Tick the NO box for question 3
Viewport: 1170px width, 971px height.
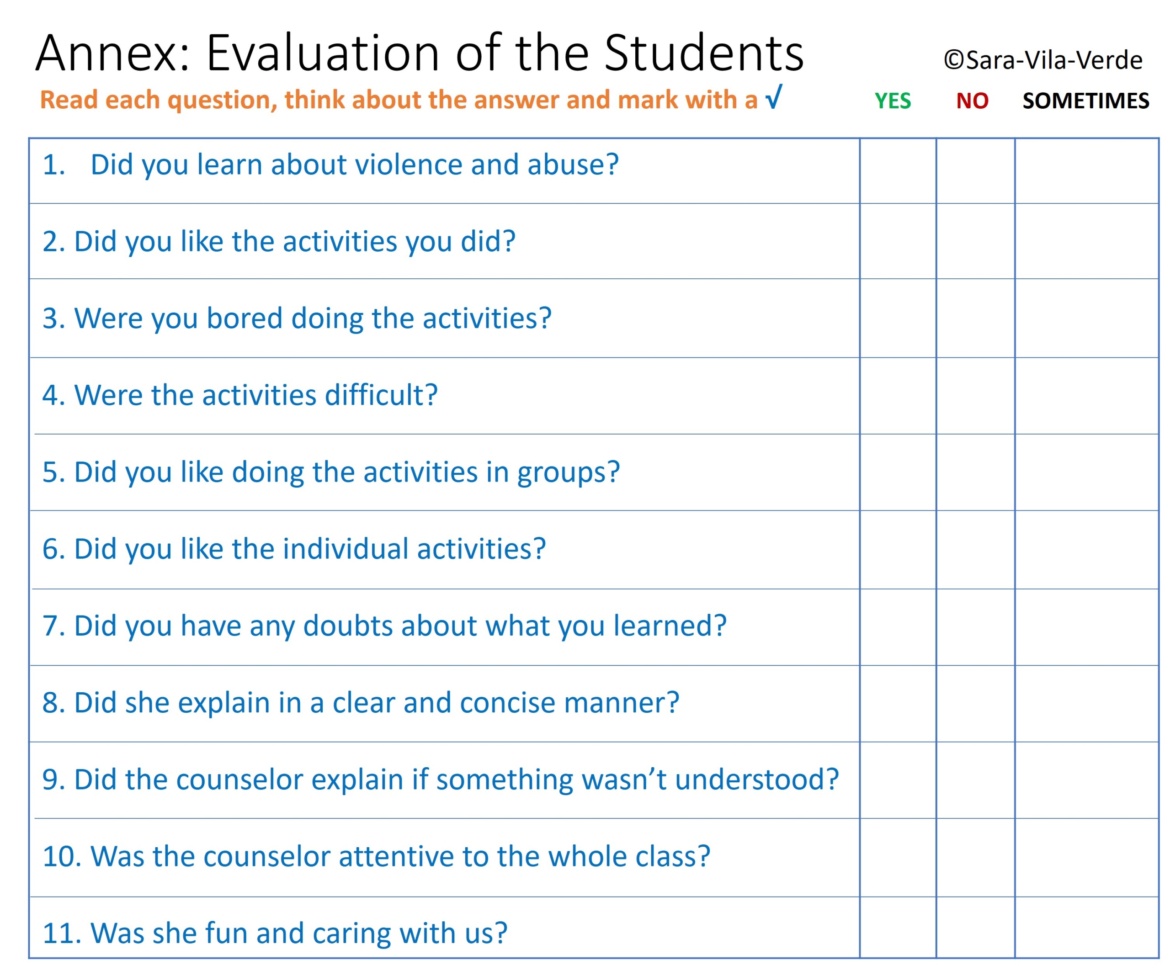[975, 318]
